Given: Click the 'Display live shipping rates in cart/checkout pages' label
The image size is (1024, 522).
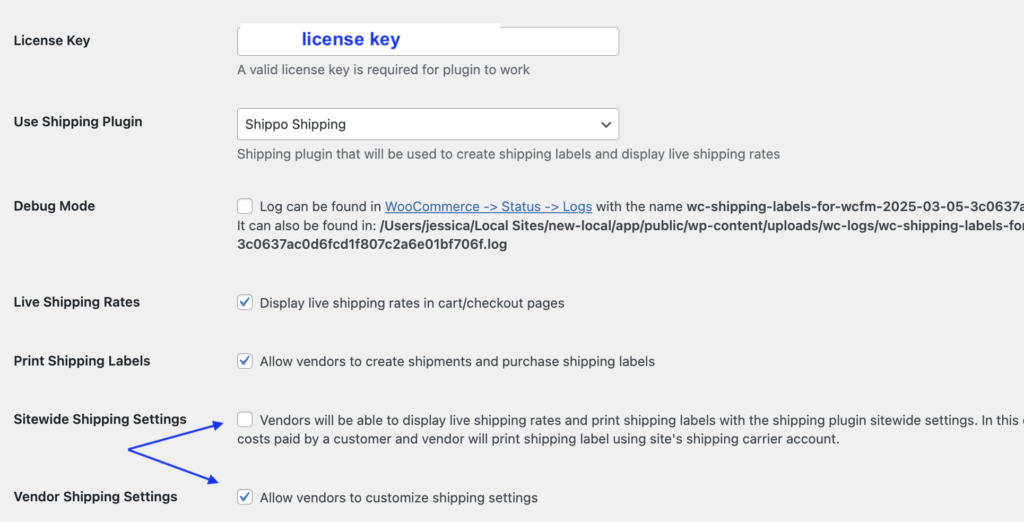Looking at the screenshot, I should click(x=411, y=303).
